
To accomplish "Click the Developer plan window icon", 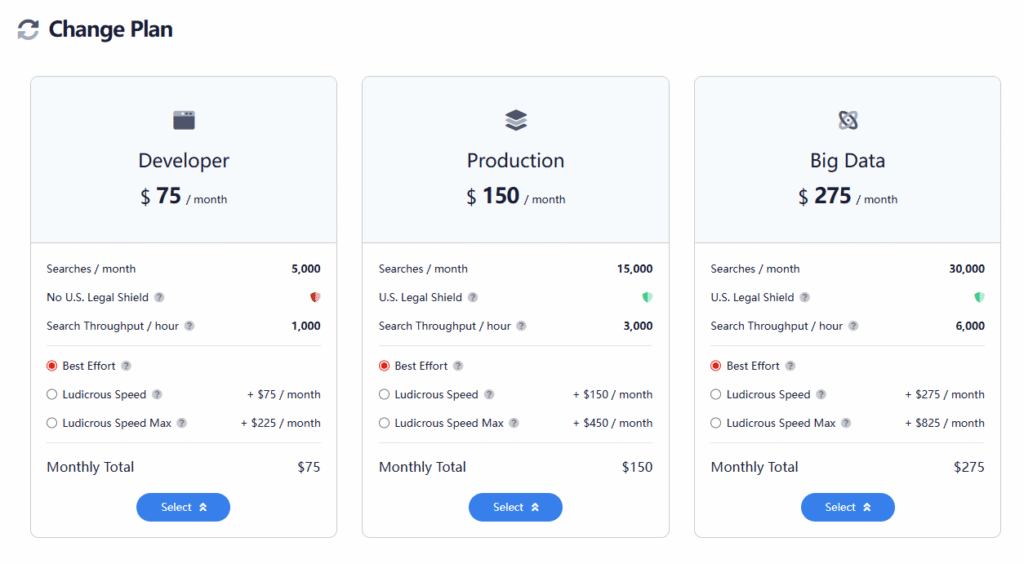I will [x=184, y=121].
